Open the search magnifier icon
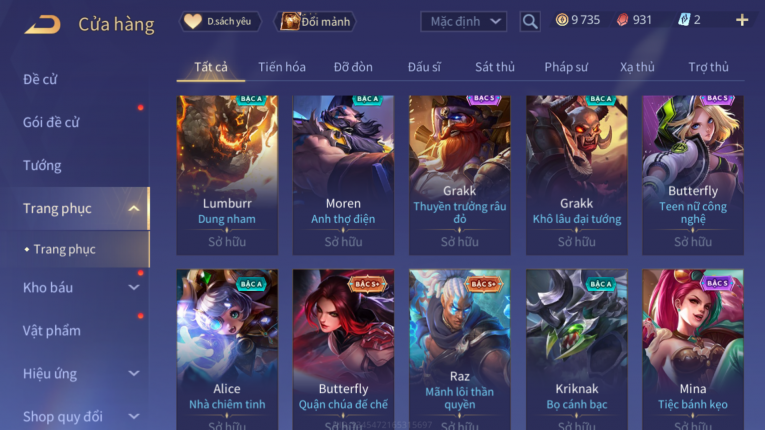 click(530, 21)
